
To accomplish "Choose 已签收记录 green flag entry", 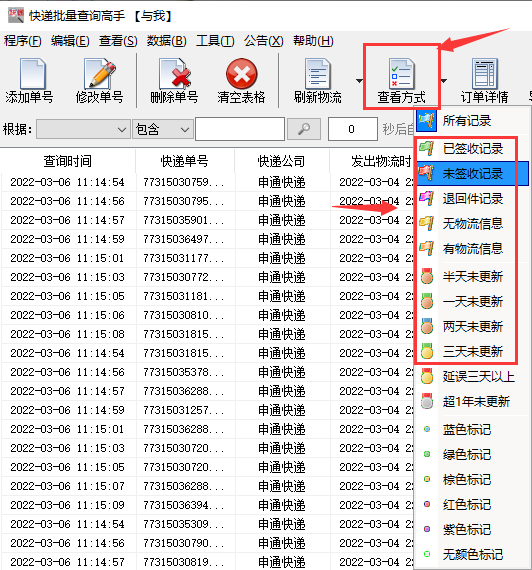I will [x=473, y=149].
